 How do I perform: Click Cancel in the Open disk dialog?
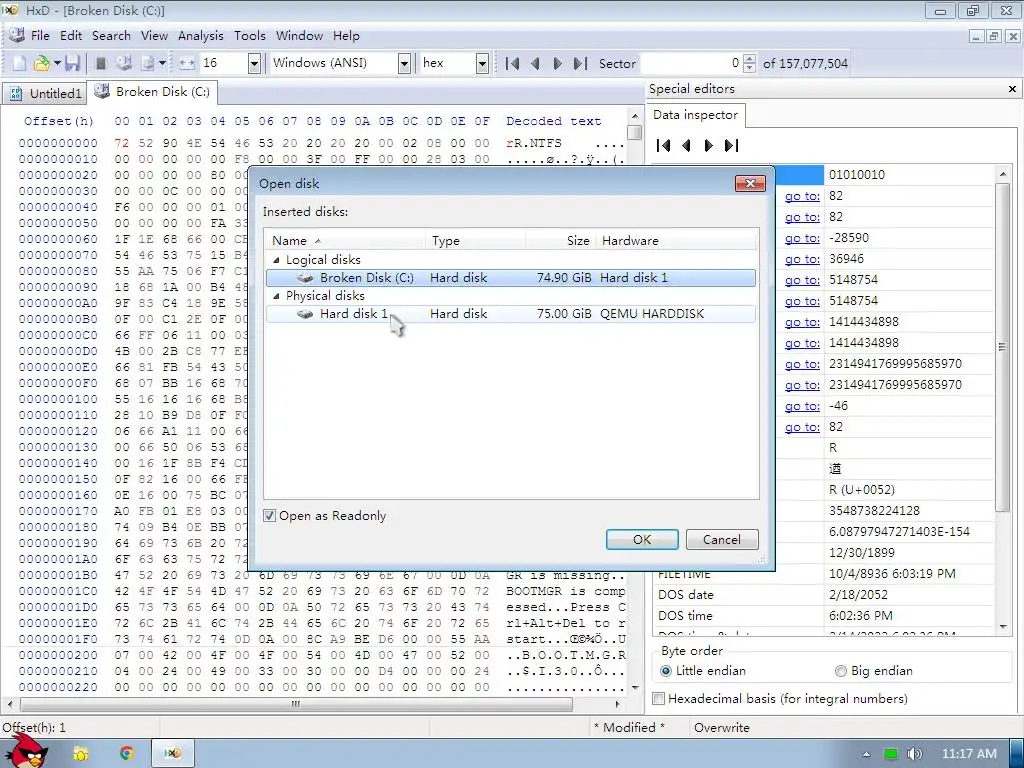pos(722,539)
